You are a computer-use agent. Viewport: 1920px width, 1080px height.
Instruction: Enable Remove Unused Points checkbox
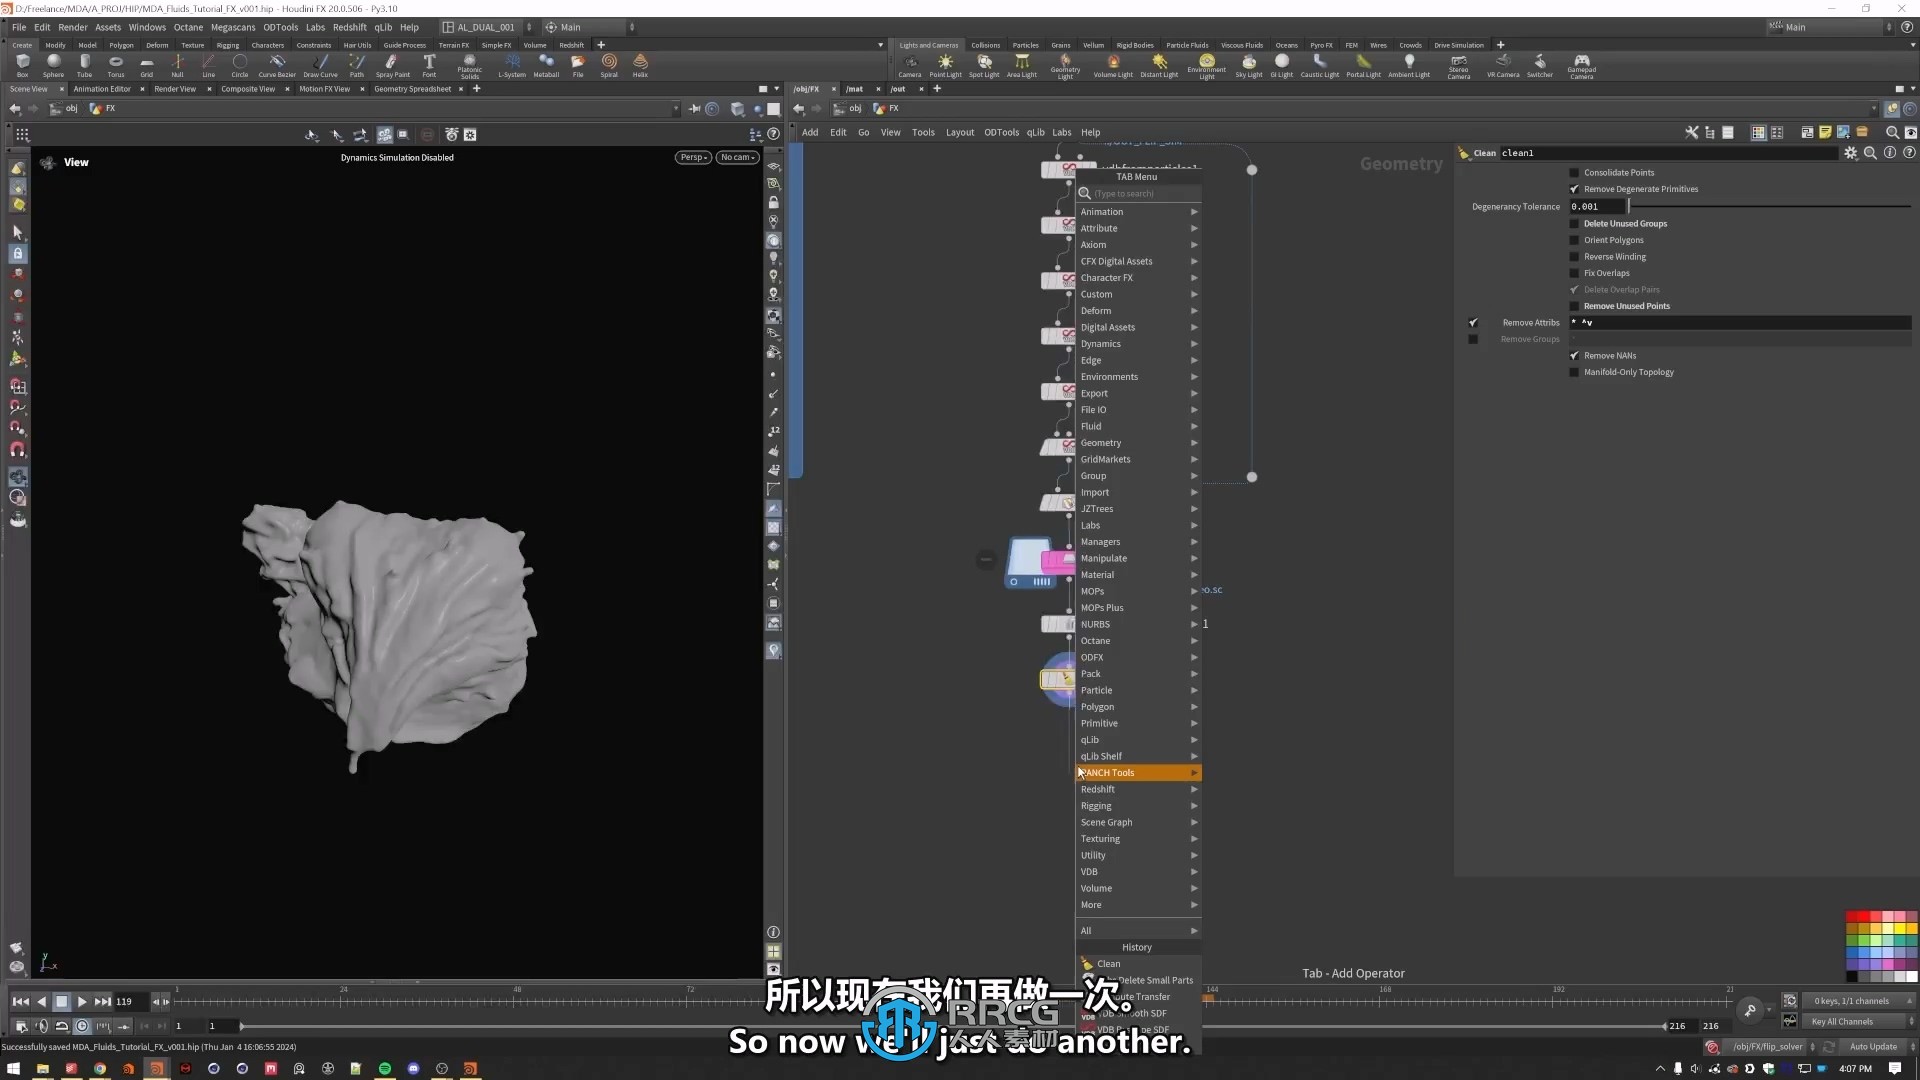point(1574,306)
